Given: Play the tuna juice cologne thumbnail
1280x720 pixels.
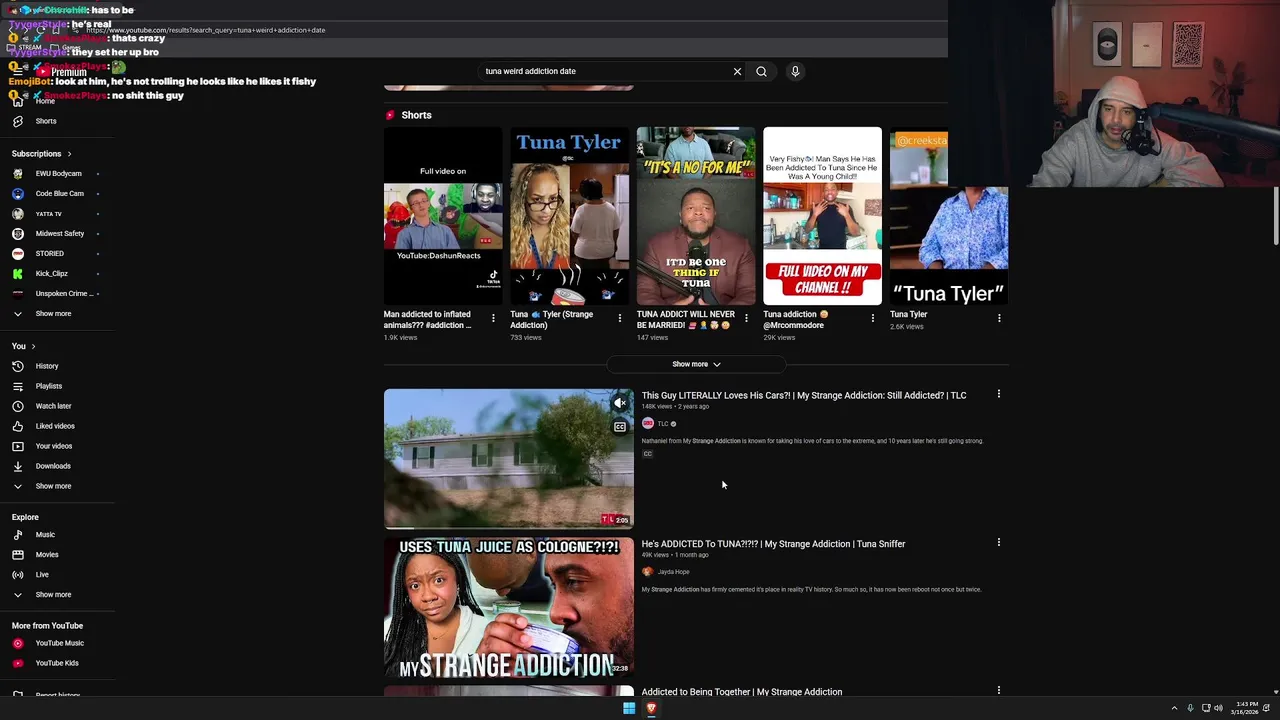Looking at the screenshot, I should (508, 608).
